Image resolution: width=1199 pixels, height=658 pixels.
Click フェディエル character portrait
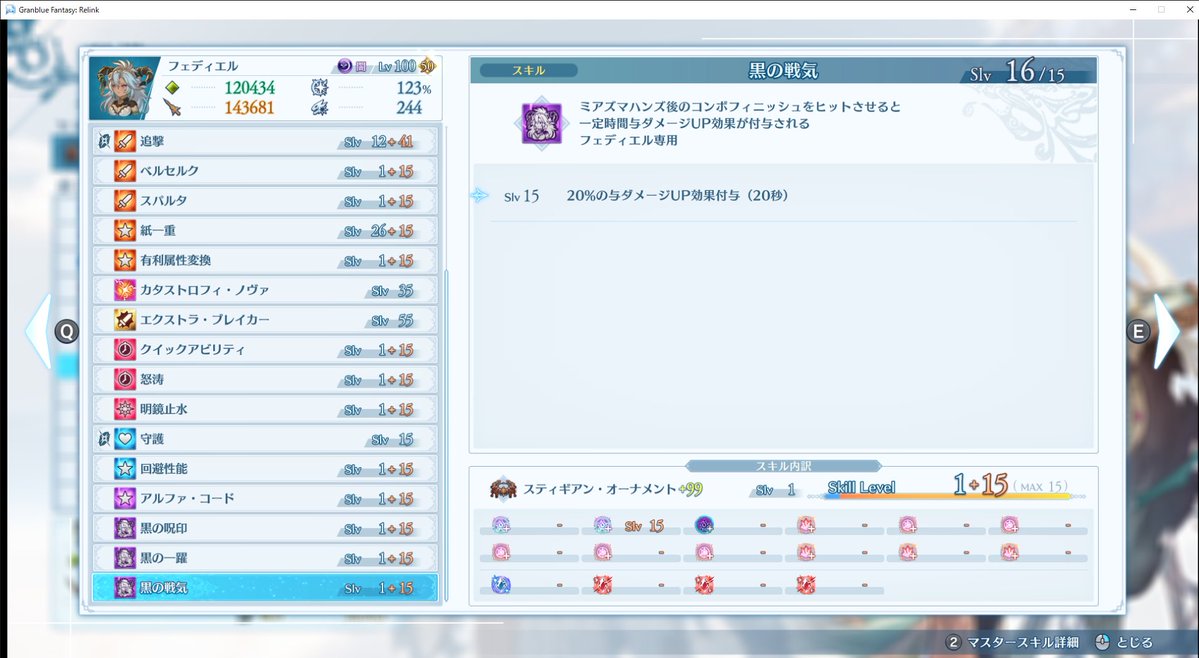click(x=124, y=88)
